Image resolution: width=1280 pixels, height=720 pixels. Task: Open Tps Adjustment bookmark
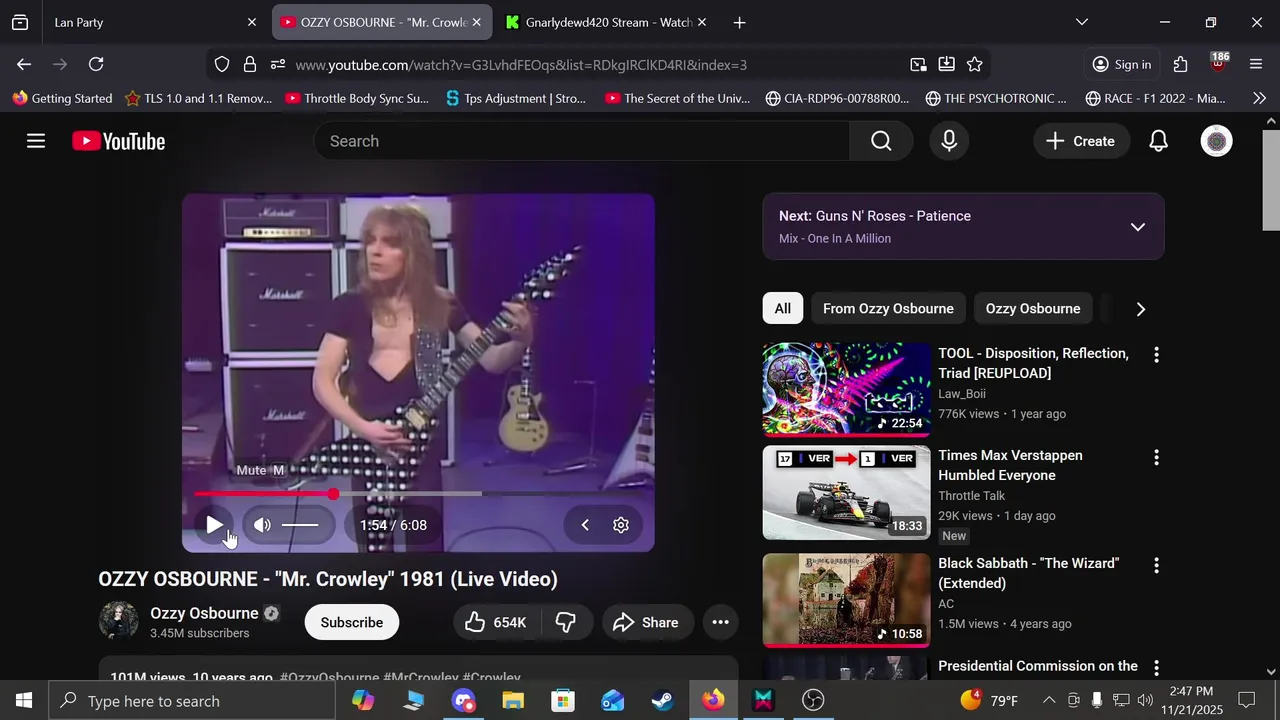click(516, 98)
